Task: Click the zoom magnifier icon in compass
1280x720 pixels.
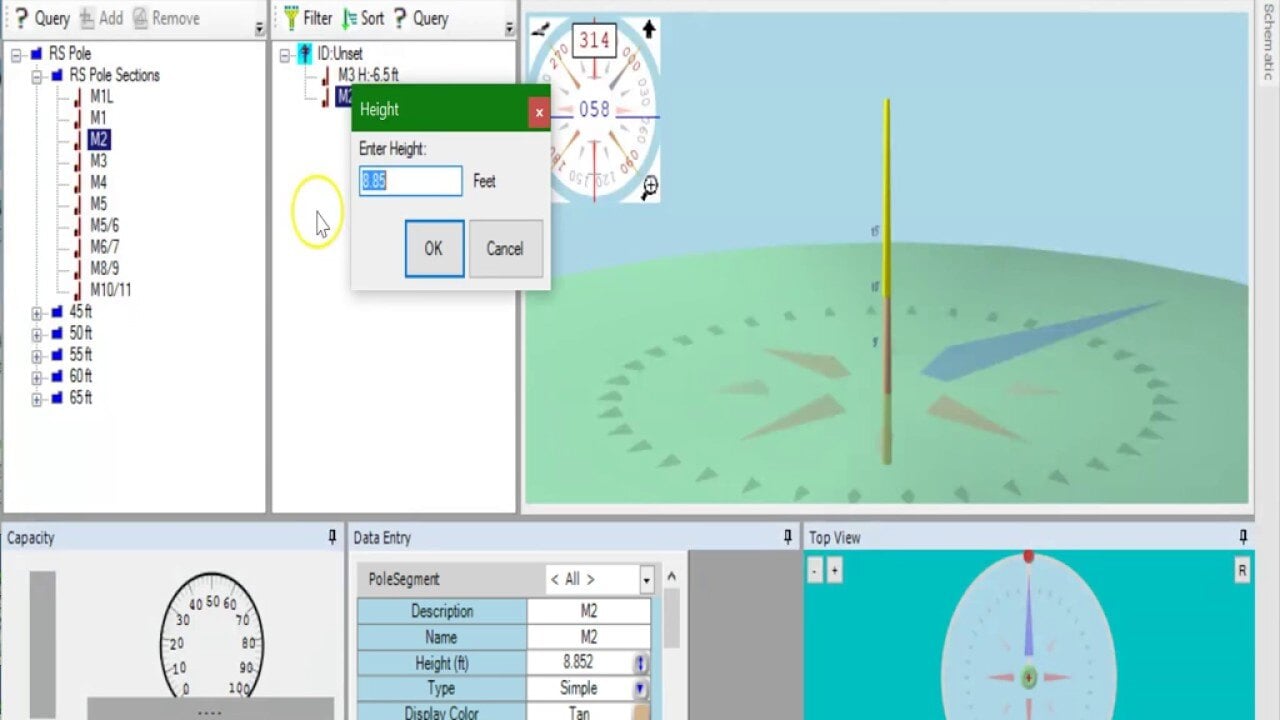Action: click(650, 186)
